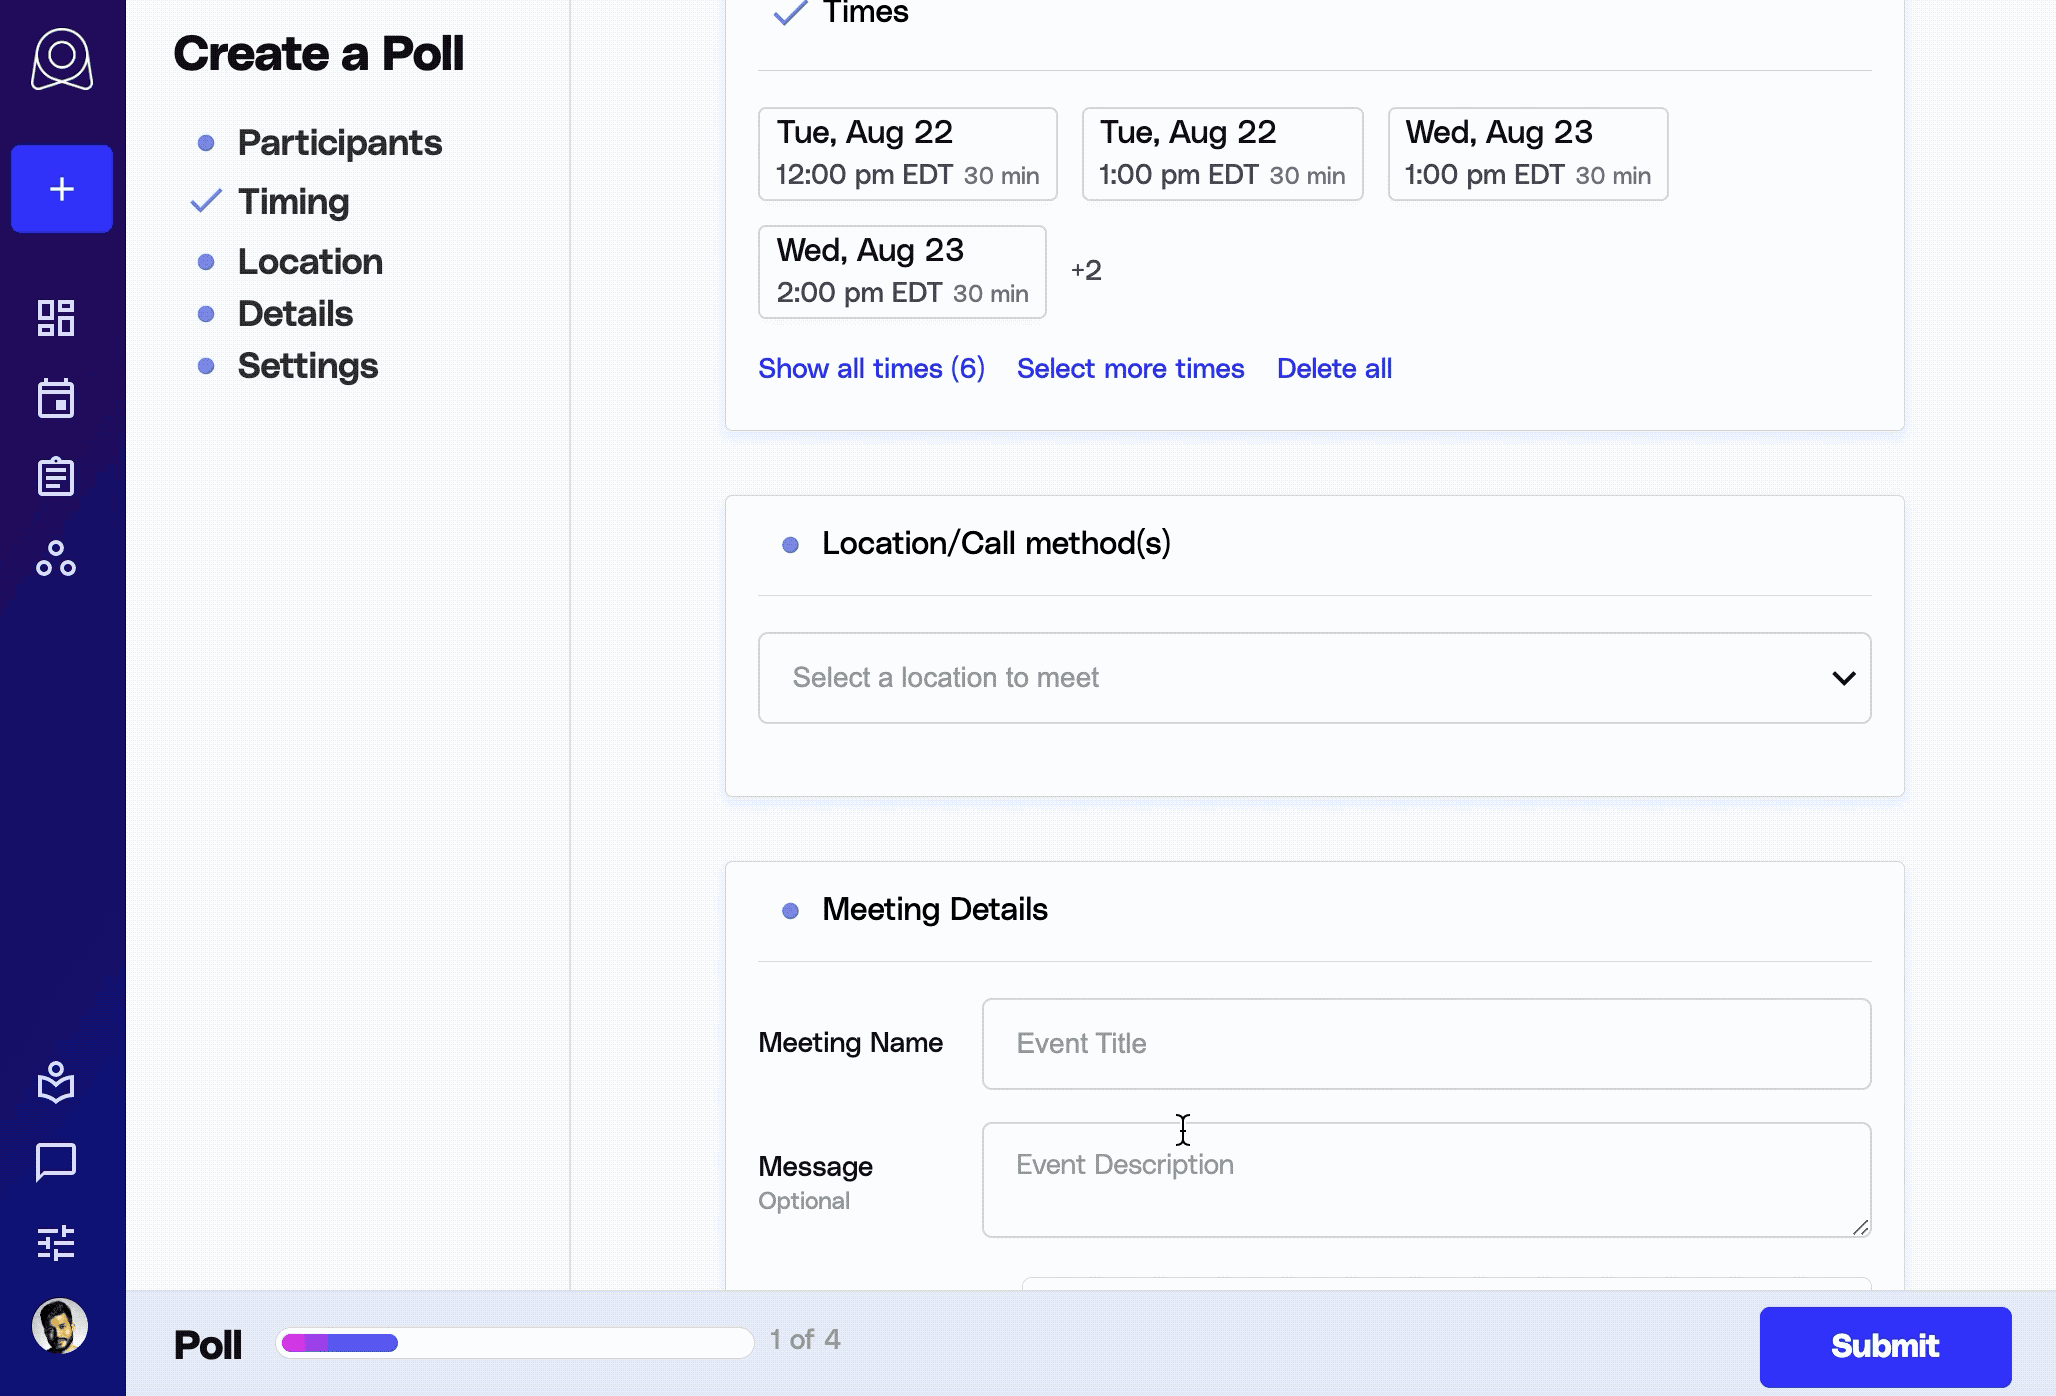Jump to Settings step in sidebar
Image resolution: width=2056 pixels, height=1396 pixels.
(307, 366)
